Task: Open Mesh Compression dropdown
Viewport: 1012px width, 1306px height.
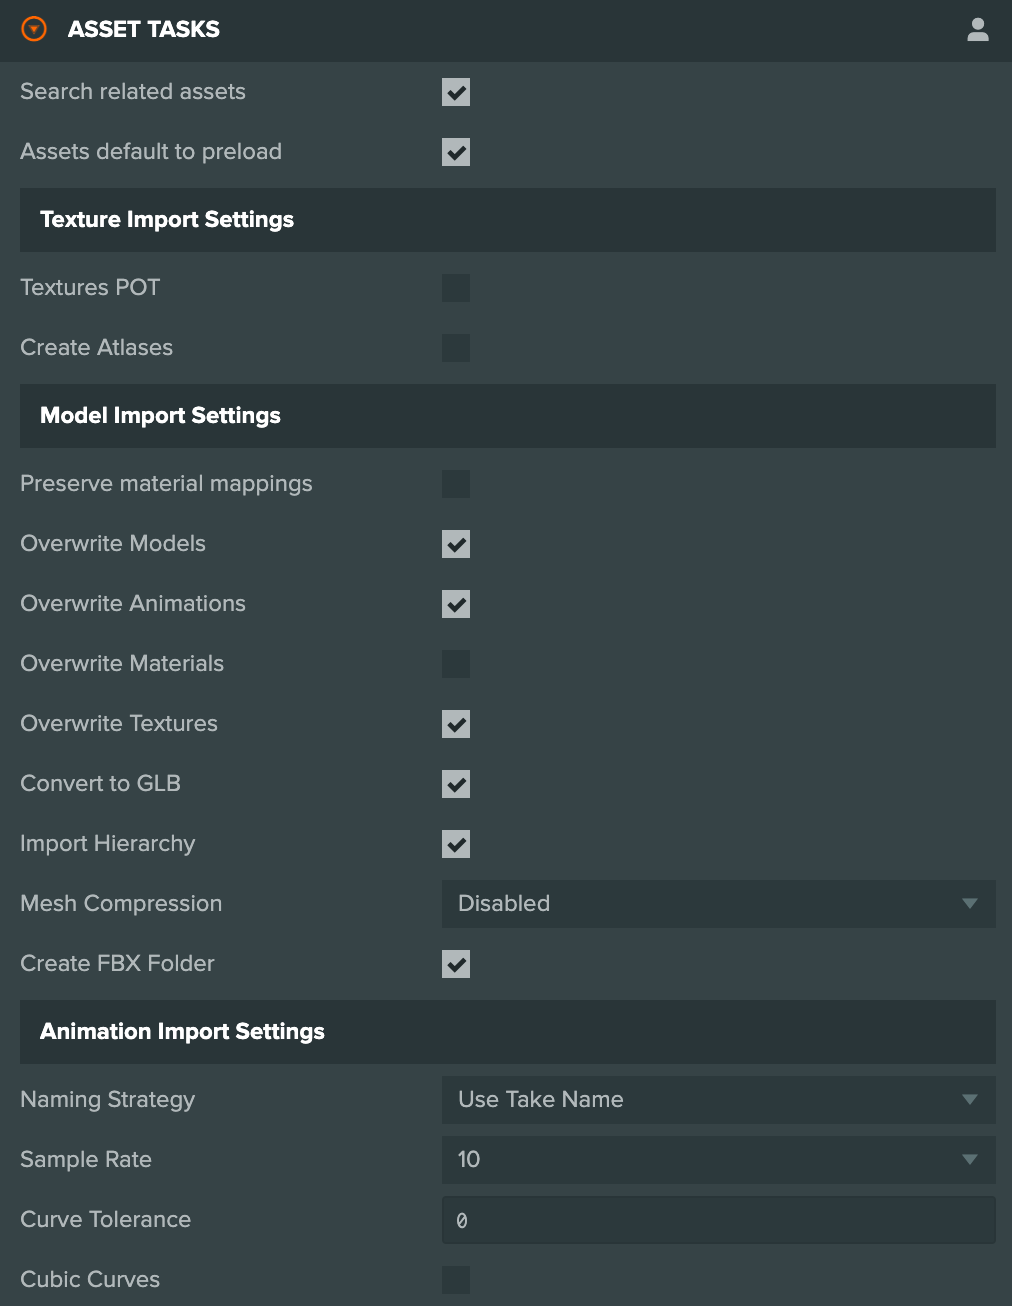Action: point(719,904)
